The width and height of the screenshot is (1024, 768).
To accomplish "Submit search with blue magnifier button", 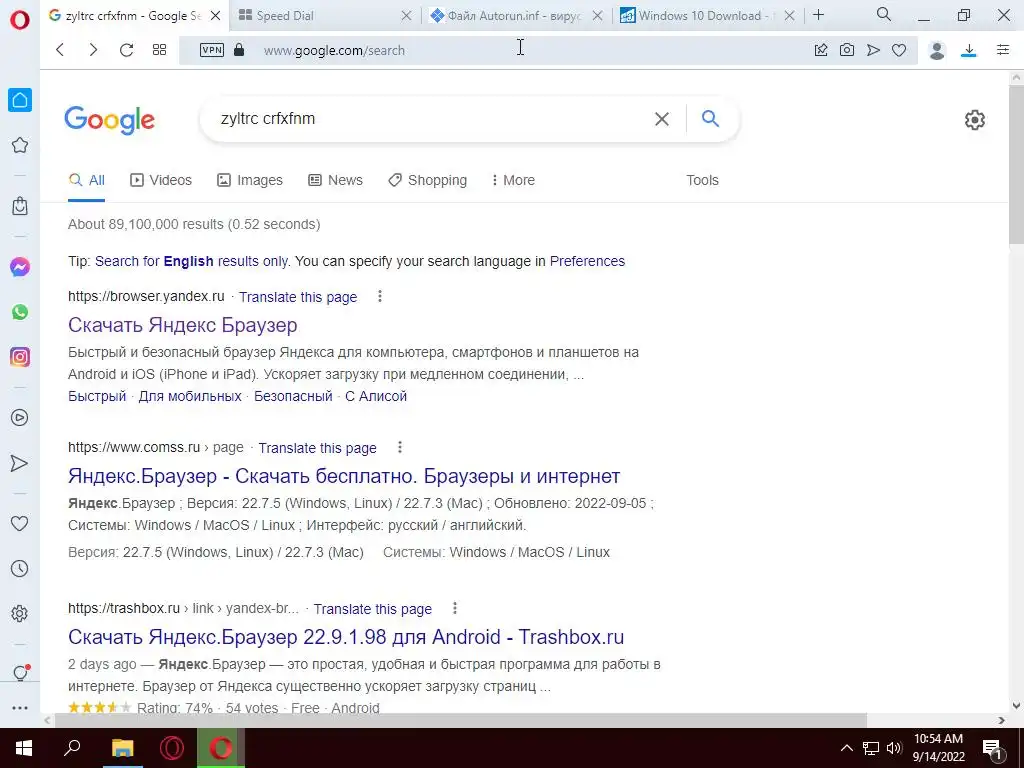I will (x=711, y=118).
